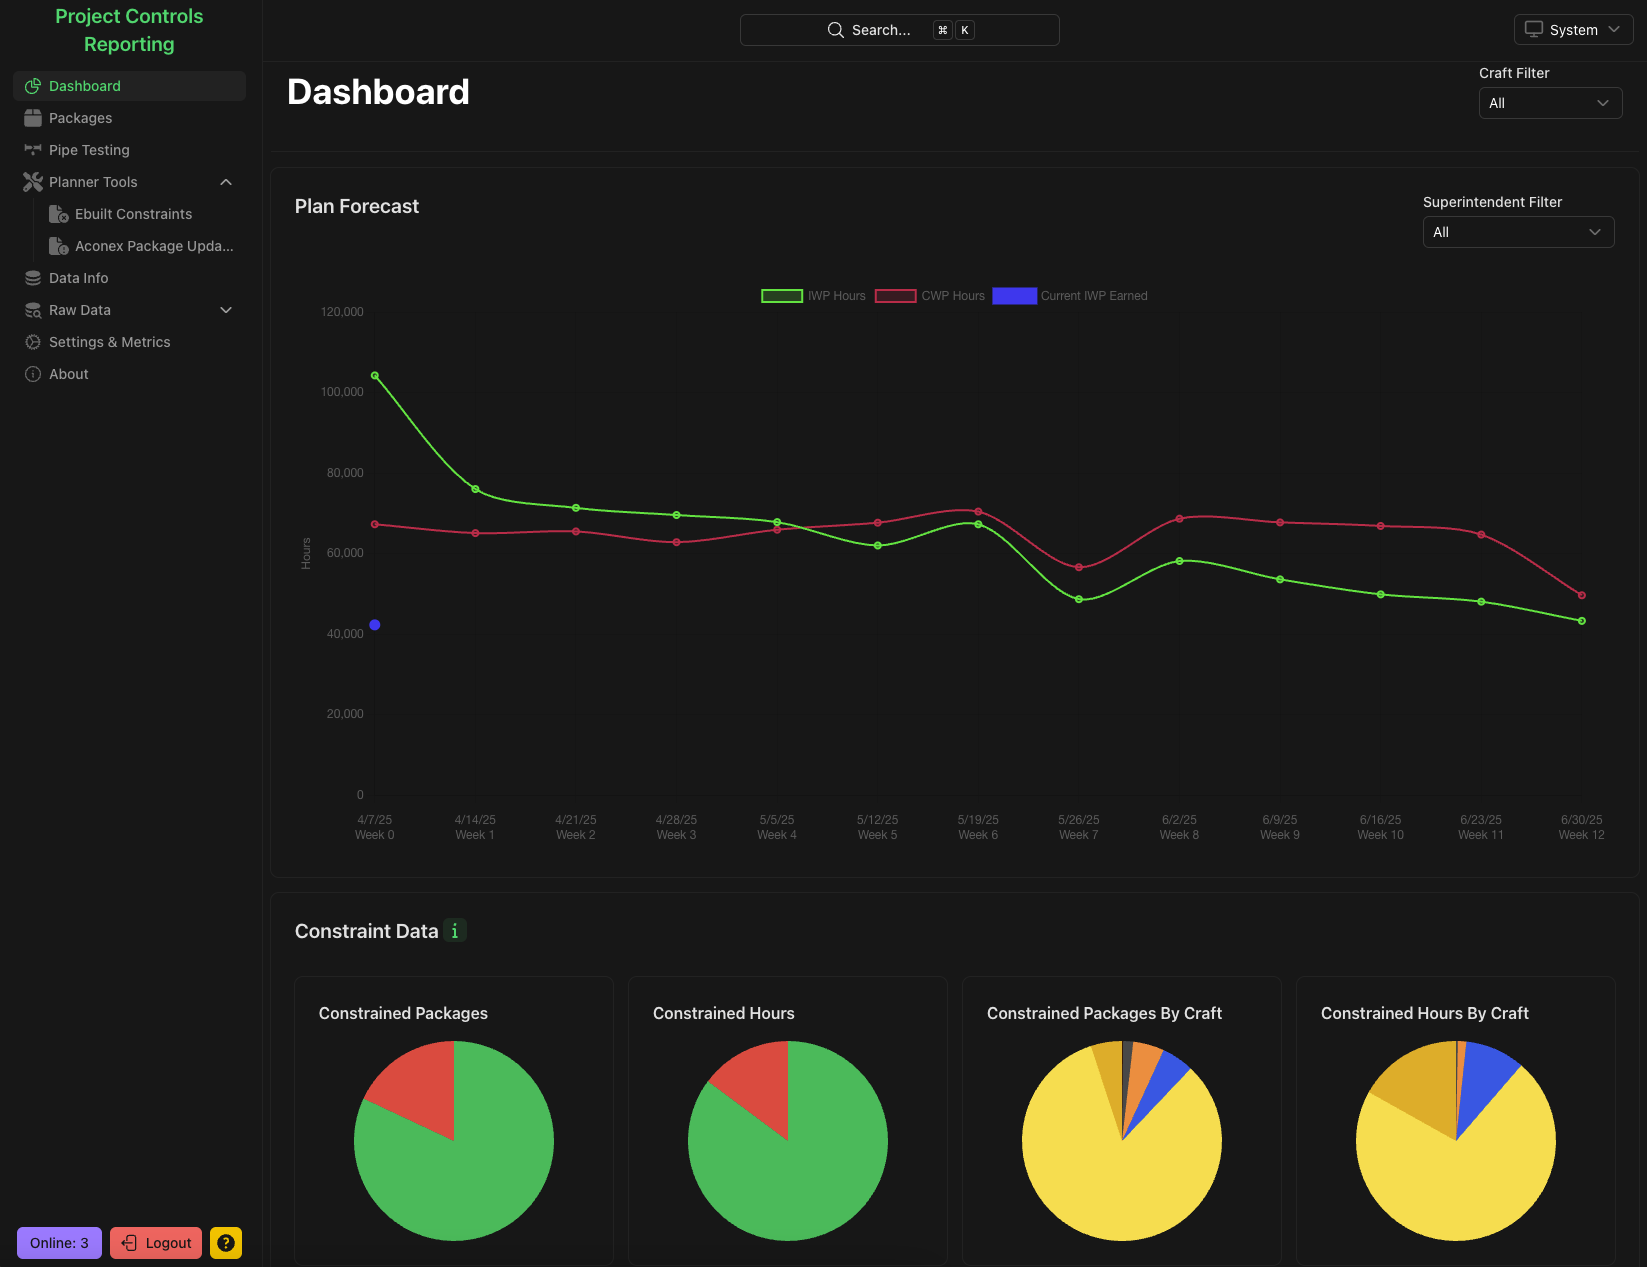Open Ebuilt Constraints in sidebar
This screenshot has width=1647, height=1267.
point(133,214)
